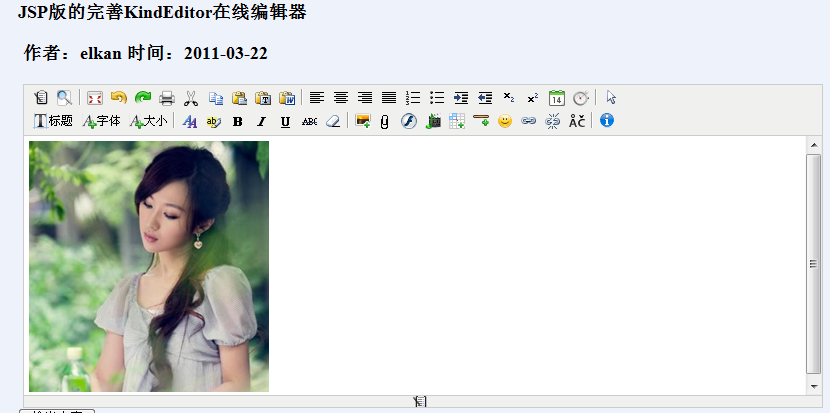Apply superscript formatting
The height and width of the screenshot is (413, 830).
pos(533,98)
